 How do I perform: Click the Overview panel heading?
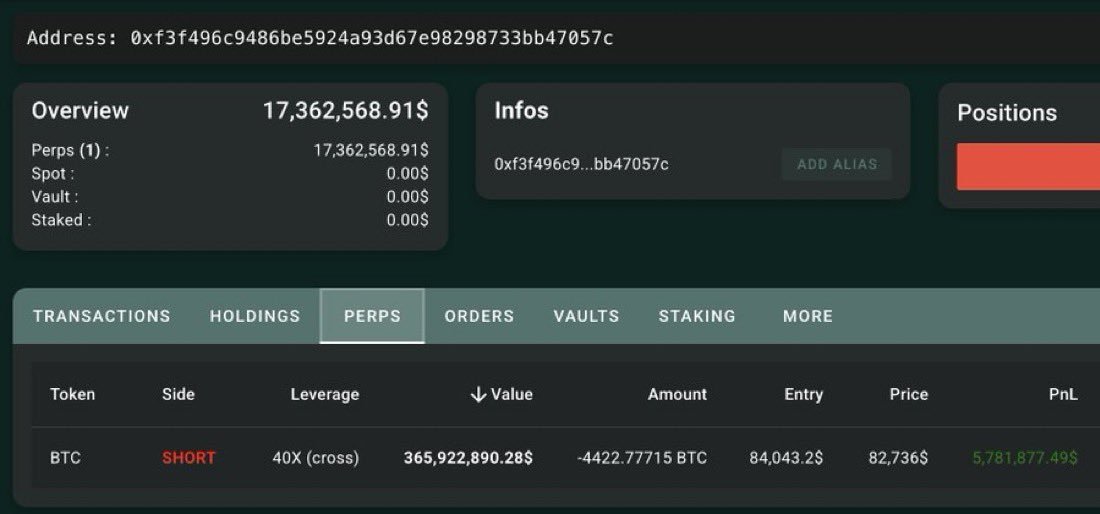pyautogui.click(x=80, y=111)
